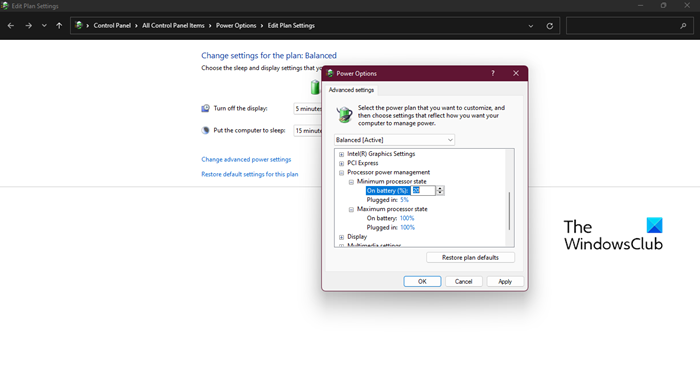Screen dimensions: 700x369
Task: Click Cancel in Power Options dialog
Action: coord(463,282)
